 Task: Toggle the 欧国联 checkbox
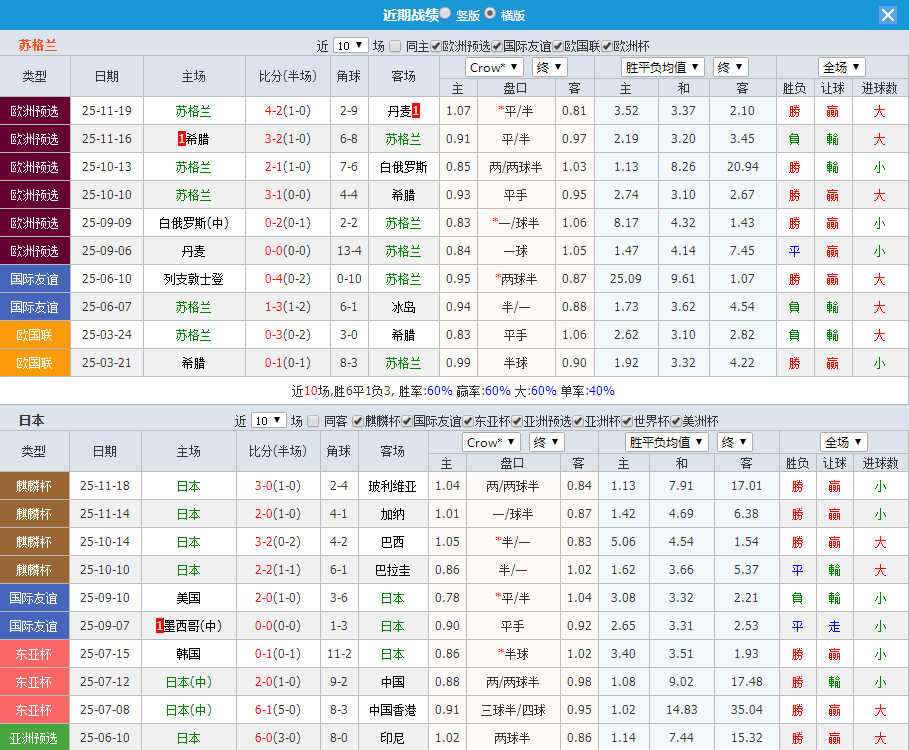point(557,45)
